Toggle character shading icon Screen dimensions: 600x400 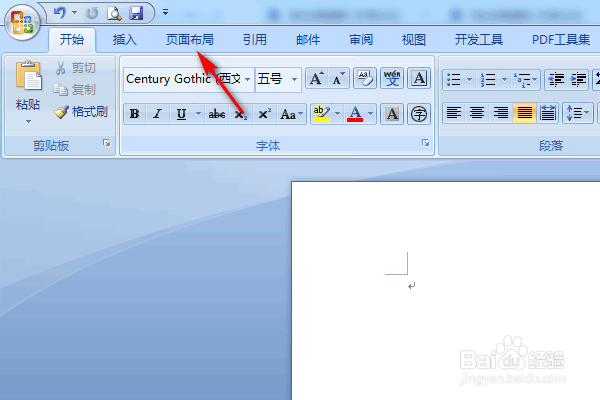pyautogui.click(x=392, y=114)
